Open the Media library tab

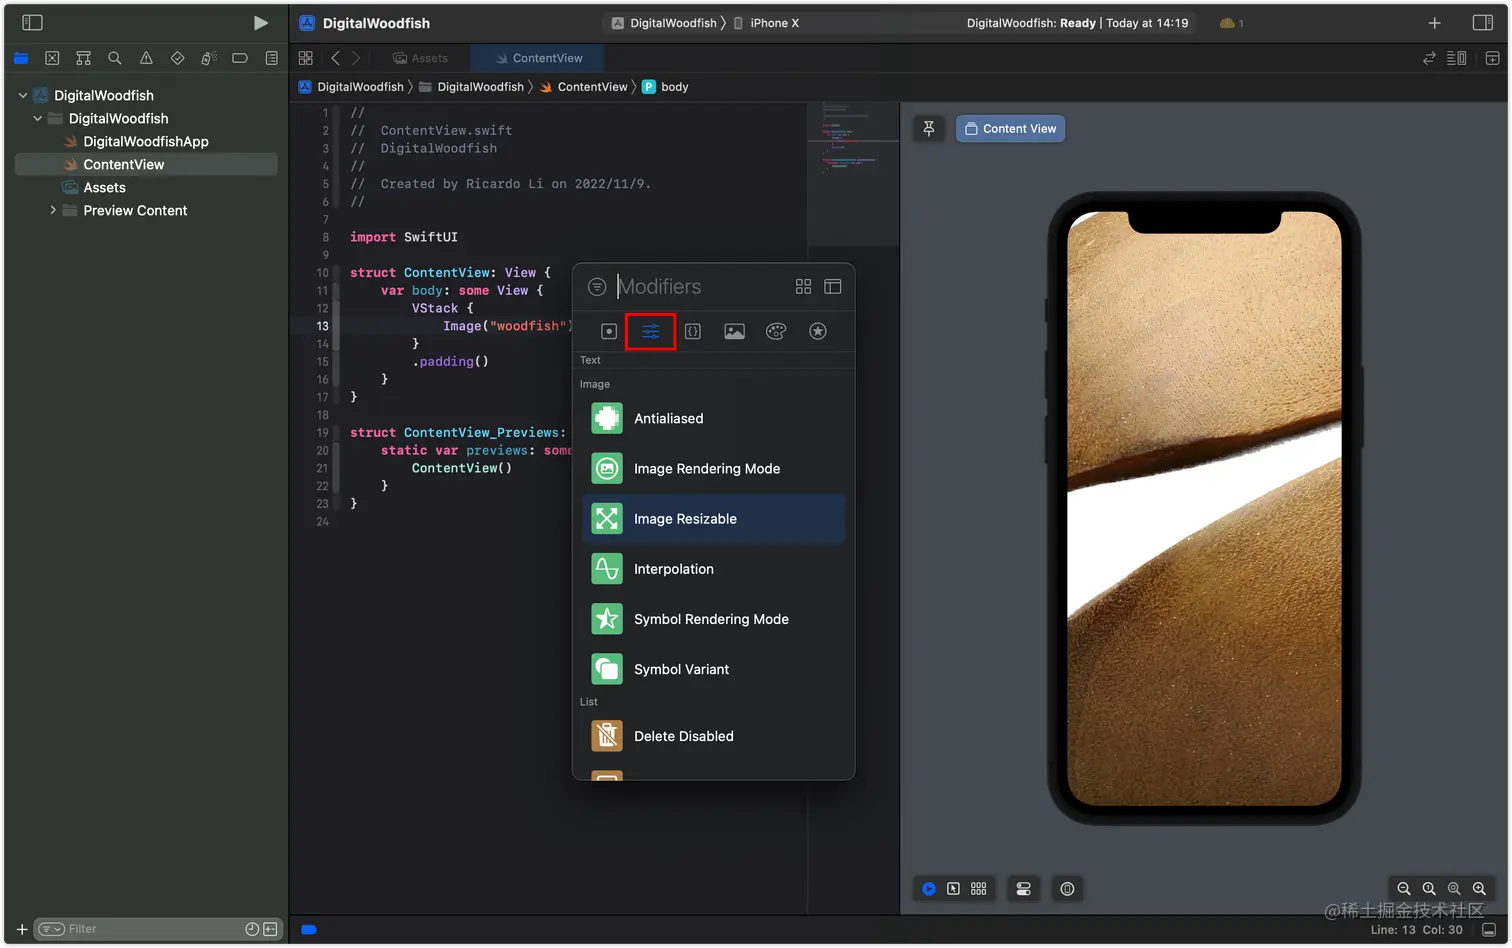tap(734, 331)
